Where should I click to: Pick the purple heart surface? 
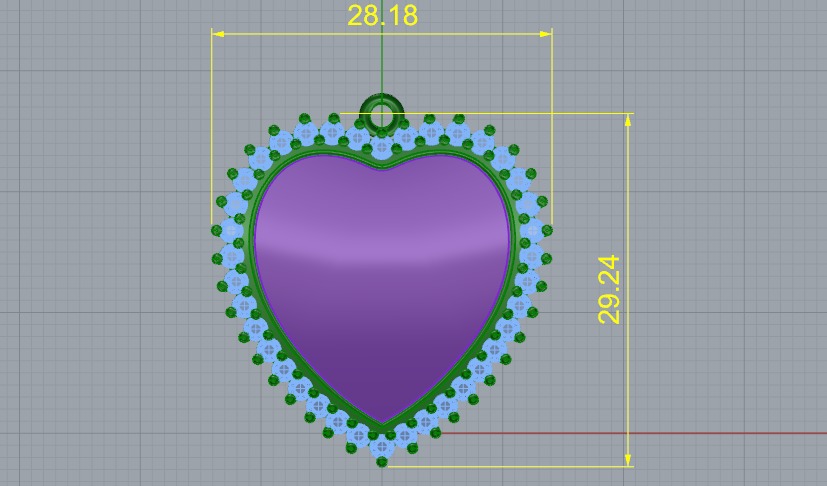(382, 288)
